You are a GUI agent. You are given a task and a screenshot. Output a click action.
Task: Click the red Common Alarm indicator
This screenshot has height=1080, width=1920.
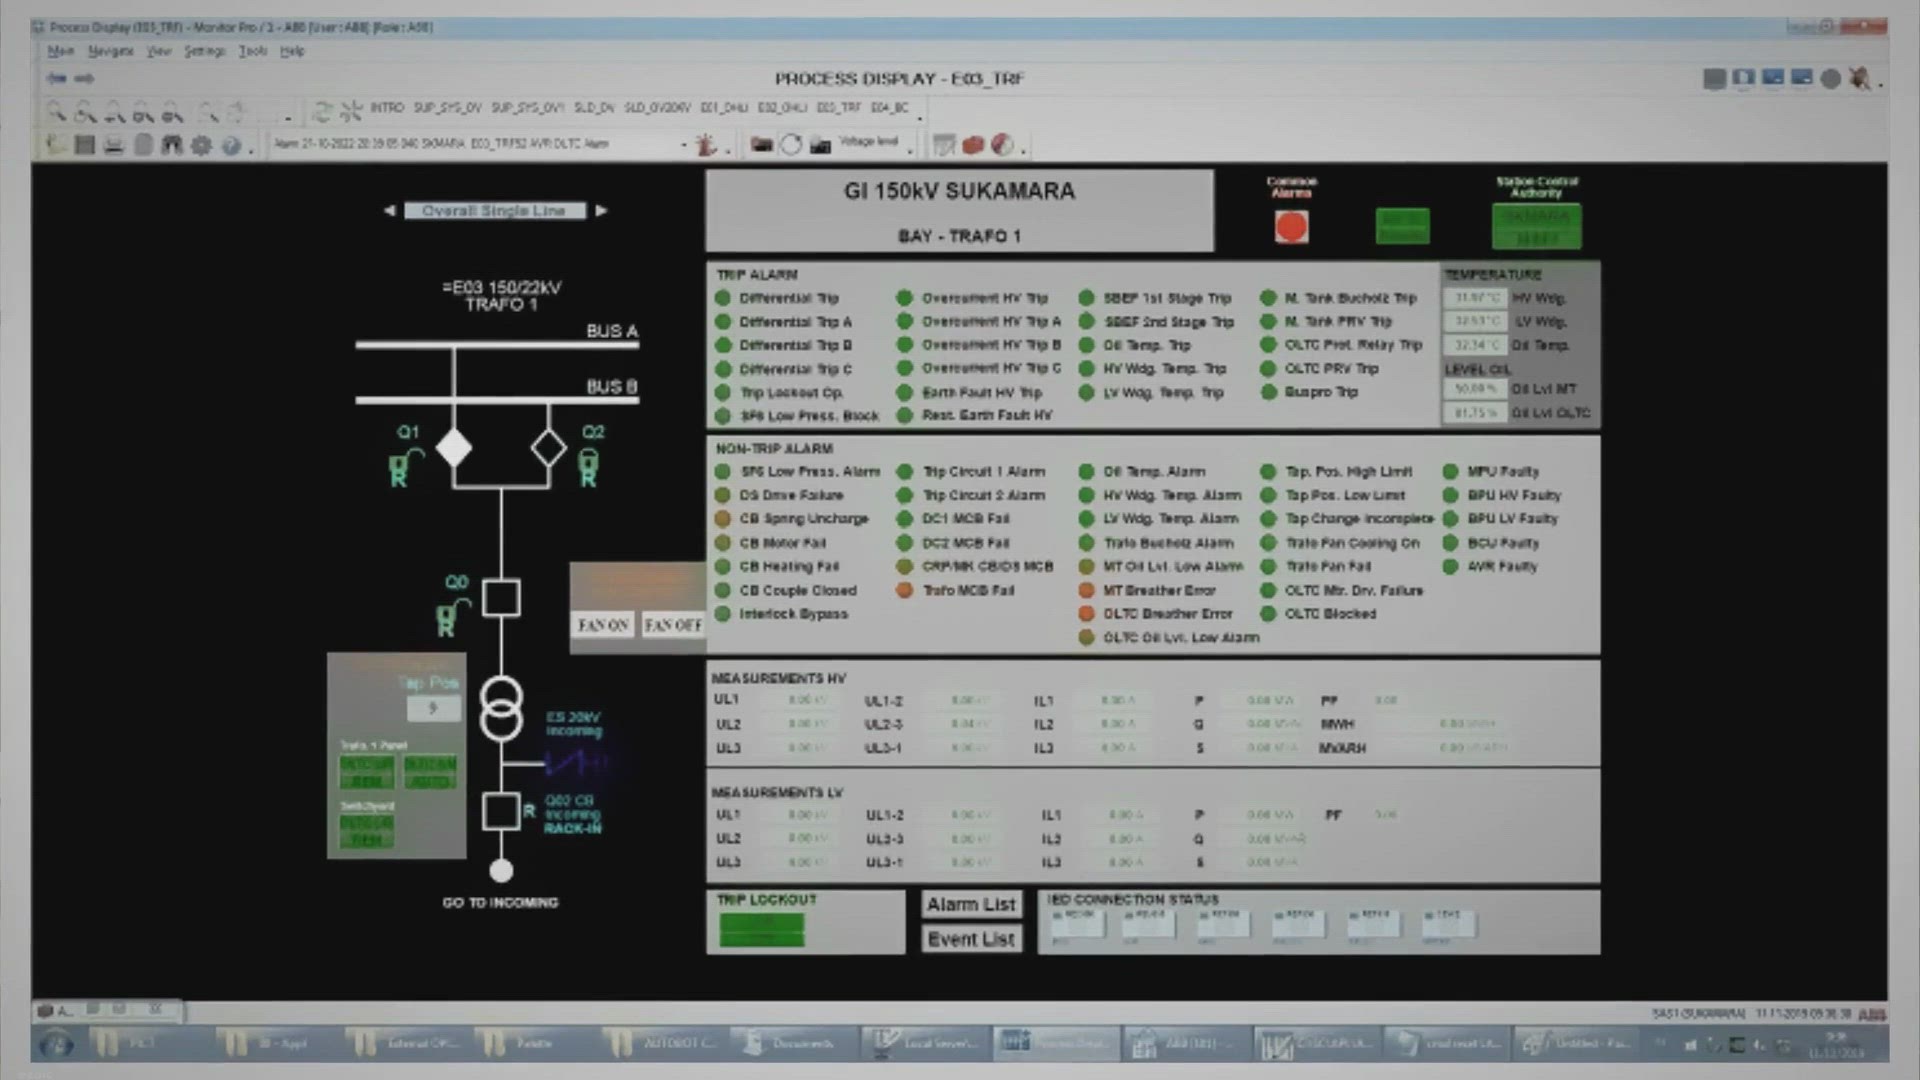[1292, 227]
